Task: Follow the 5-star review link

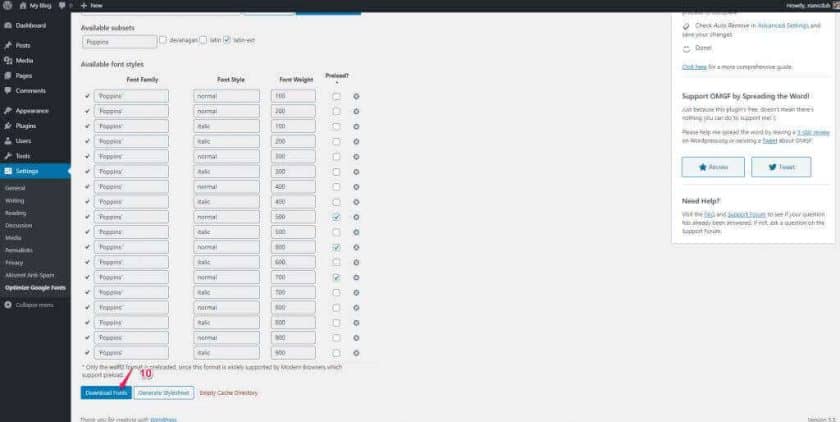Action: pyautogui.click(x=813, y=132)
